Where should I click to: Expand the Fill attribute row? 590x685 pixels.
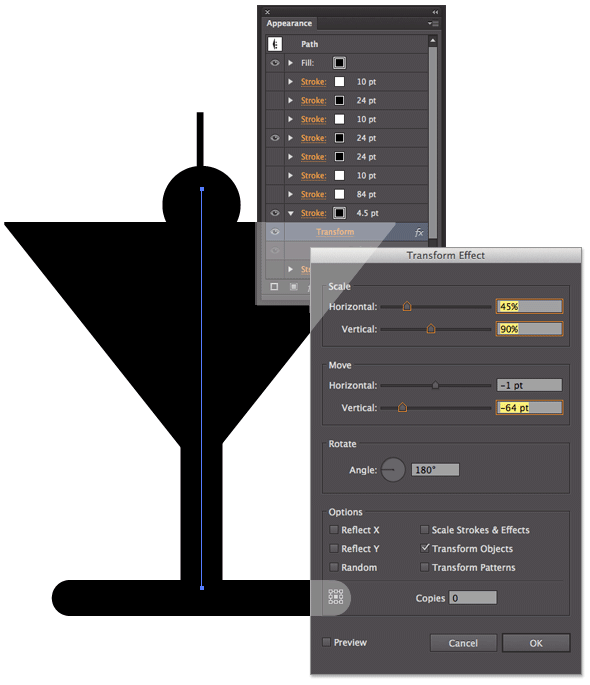coord(290,63)
